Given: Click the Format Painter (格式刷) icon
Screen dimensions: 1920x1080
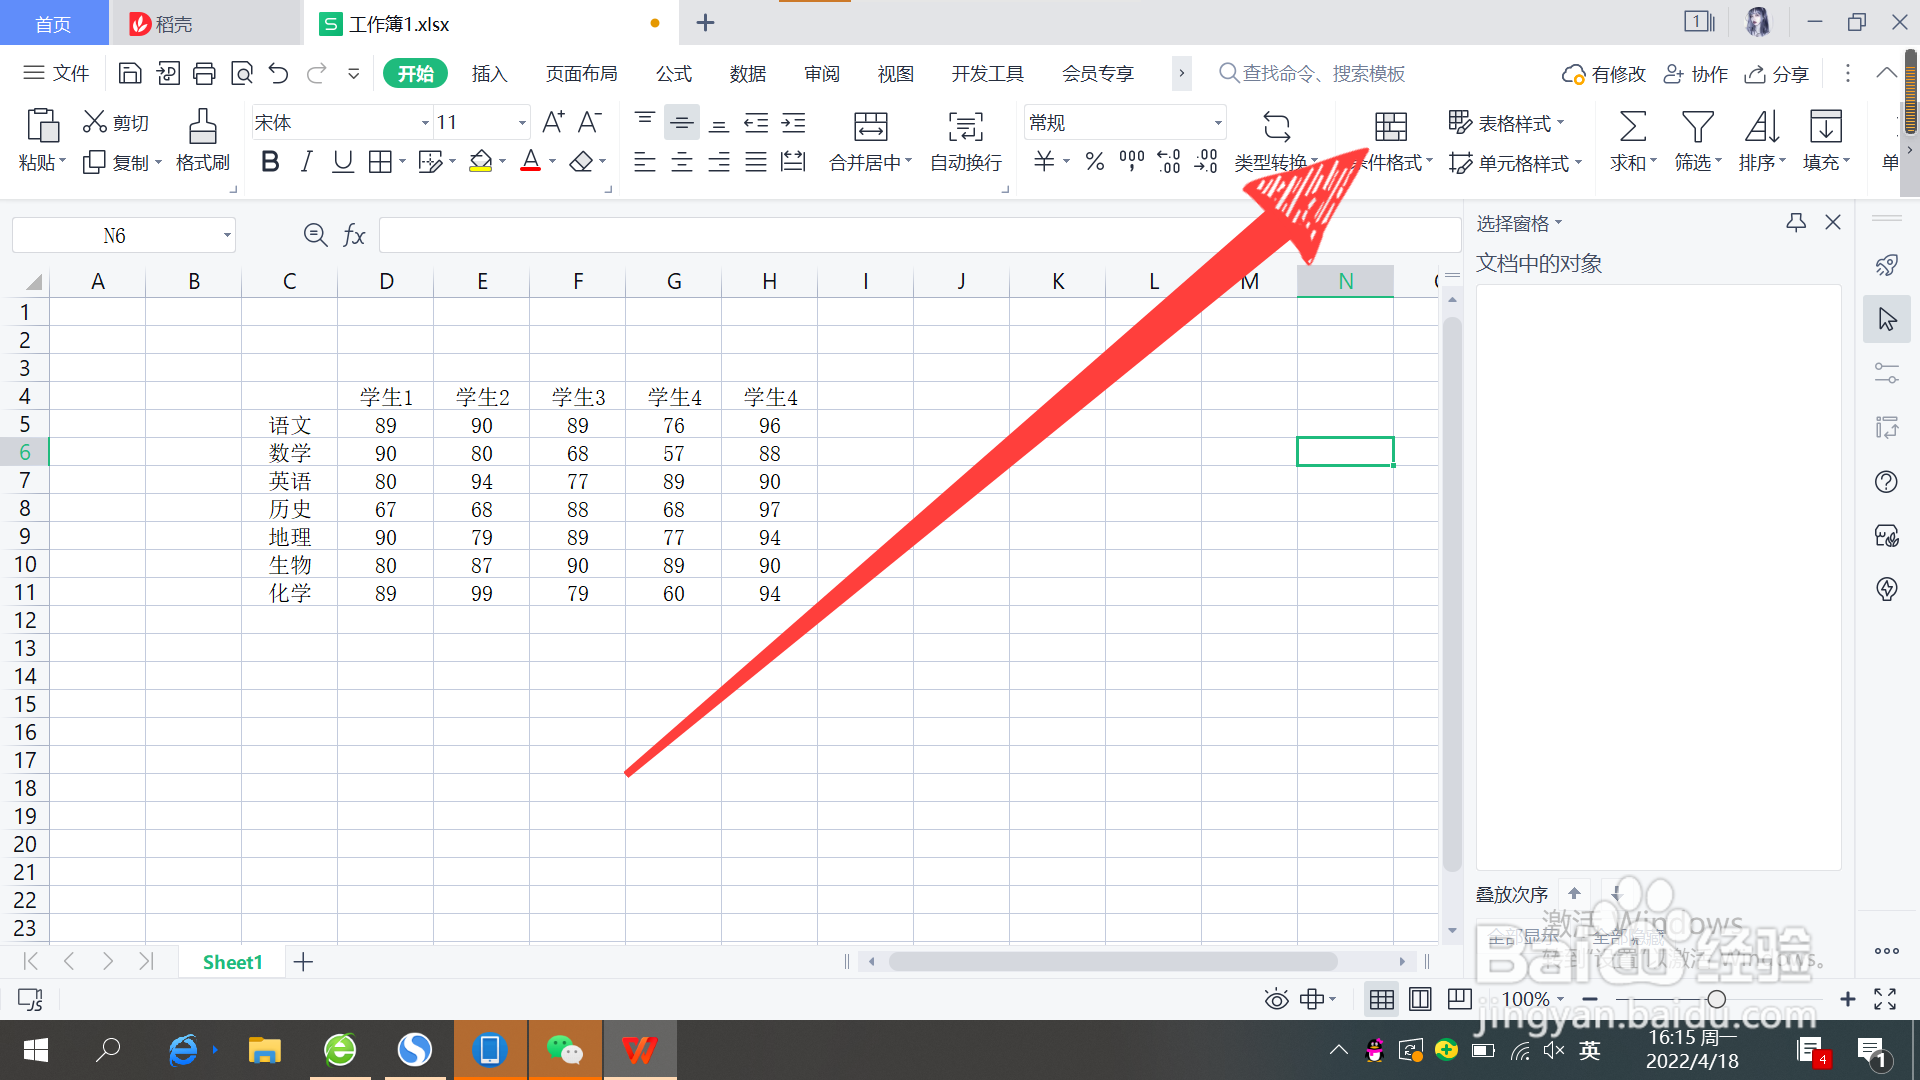Looking at the screenshot, I should coord(203,127).
